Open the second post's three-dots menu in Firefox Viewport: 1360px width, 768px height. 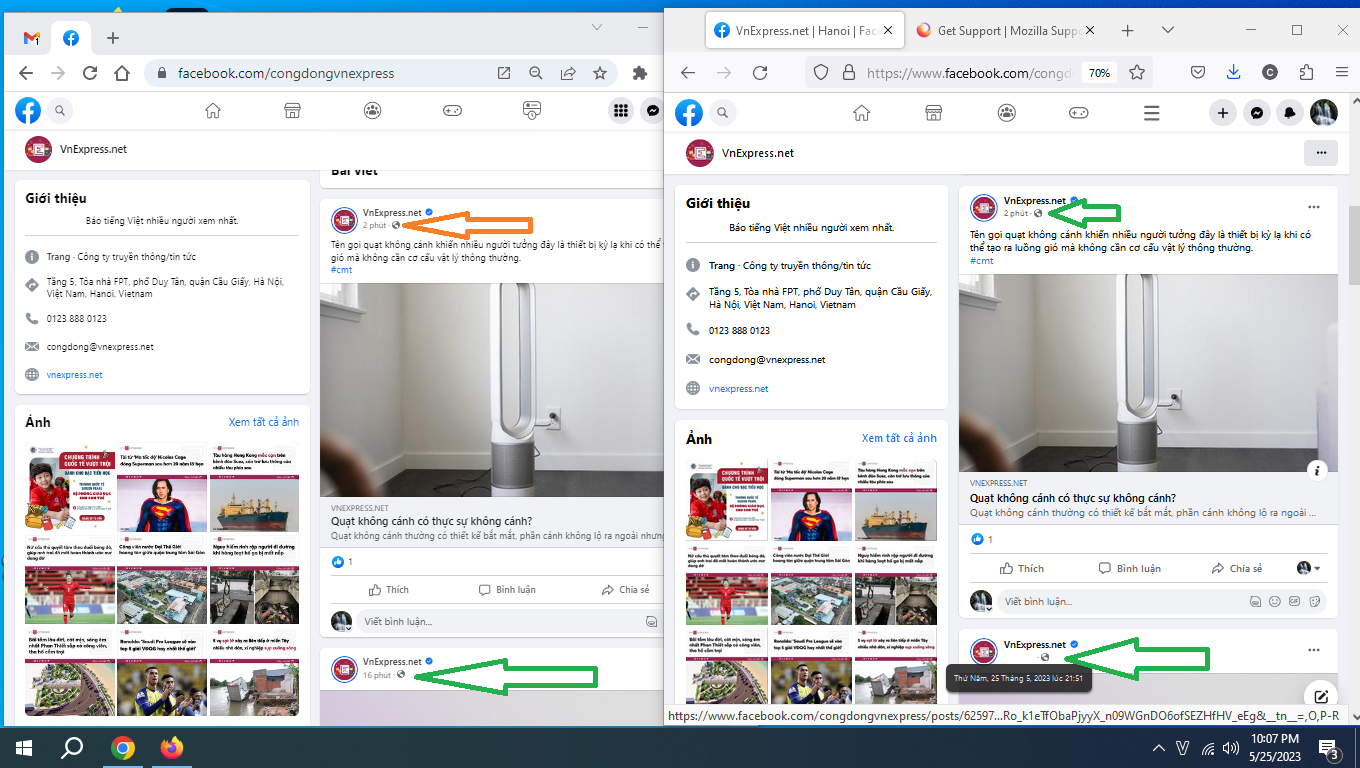tap(1314, 650)
